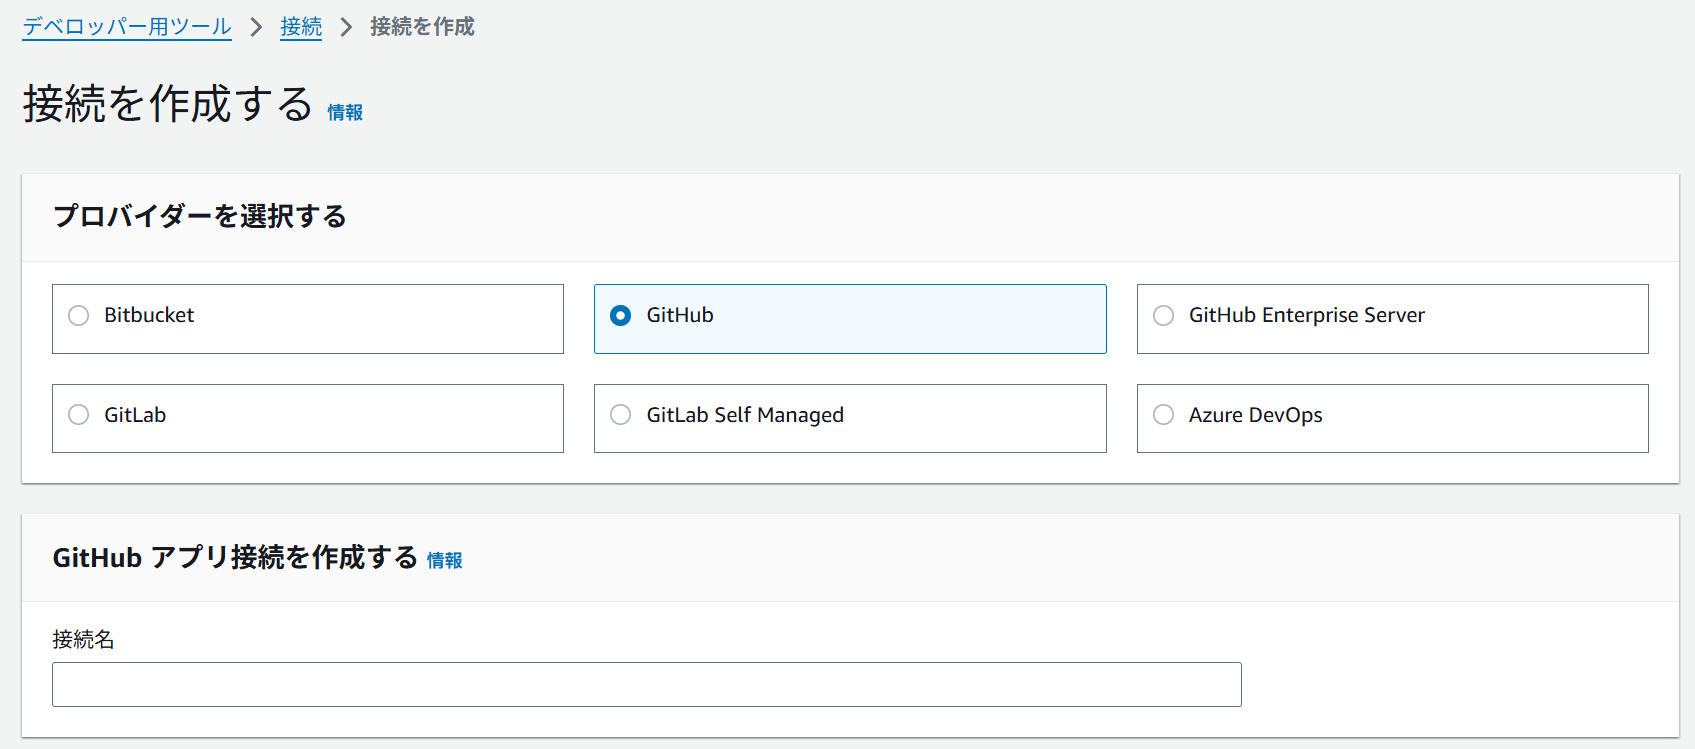1695x749 pixels.
Task: Navigate to the 接続 breadcrumb link
Action: (301, 27)
